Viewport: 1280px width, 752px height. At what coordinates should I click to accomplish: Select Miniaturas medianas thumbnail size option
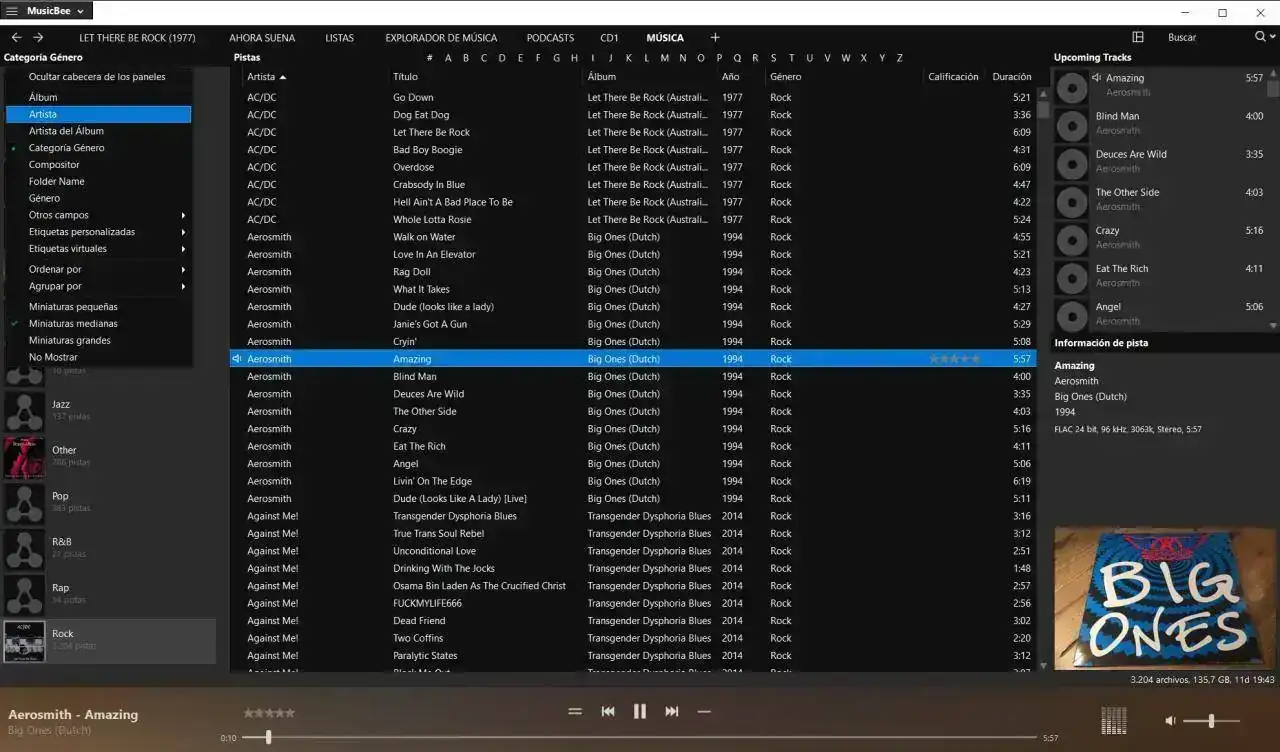(73, 324)
